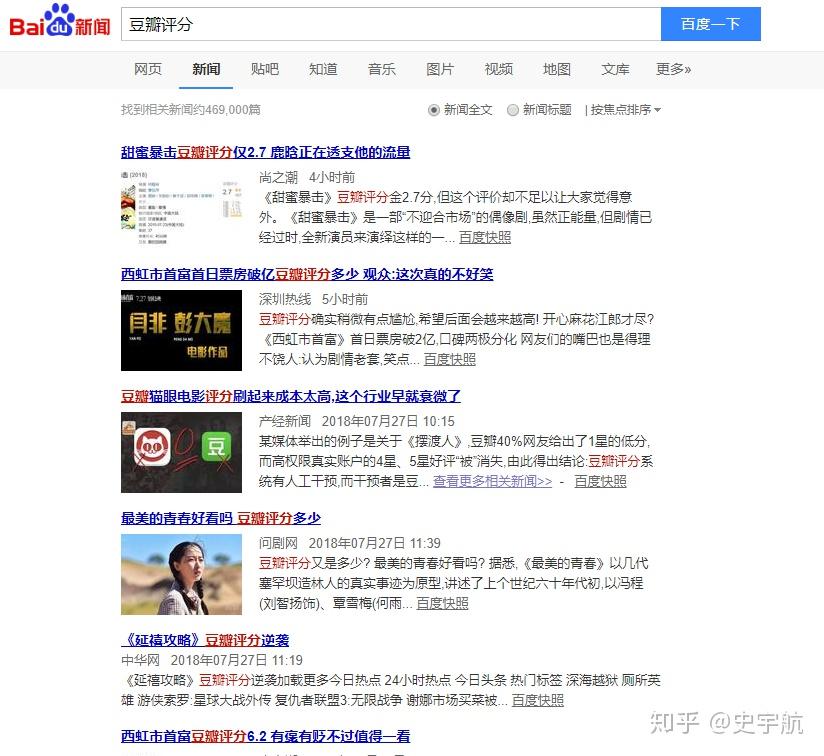This screenshot has height=756, width=824.
Task: Click thumbnail of girl in 最美的青春
Action: 181,574
